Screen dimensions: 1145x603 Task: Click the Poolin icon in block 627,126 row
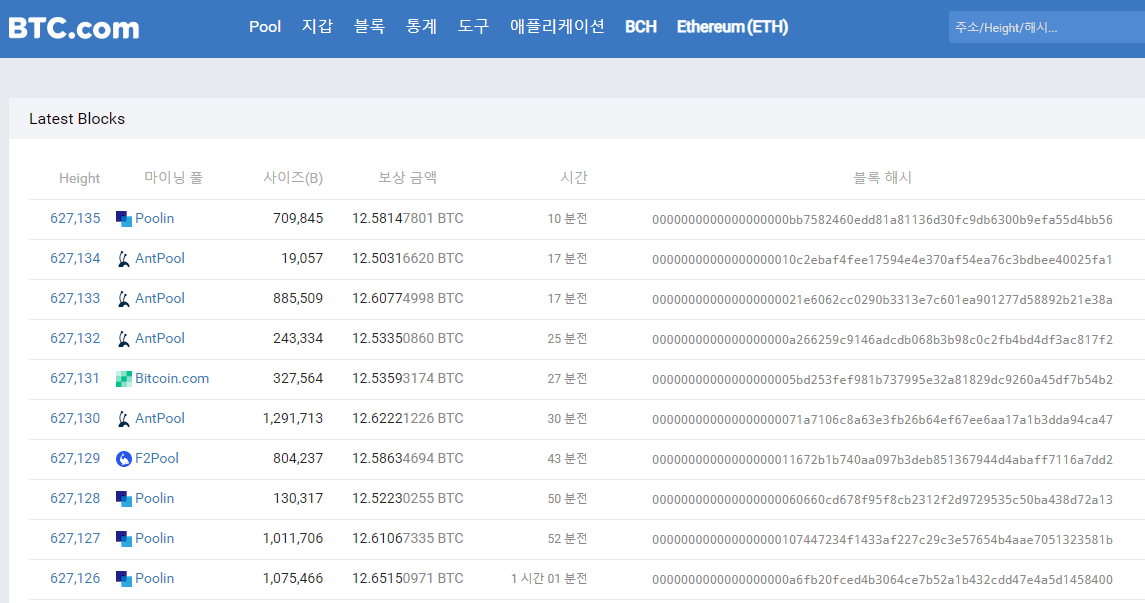[123, 579]
